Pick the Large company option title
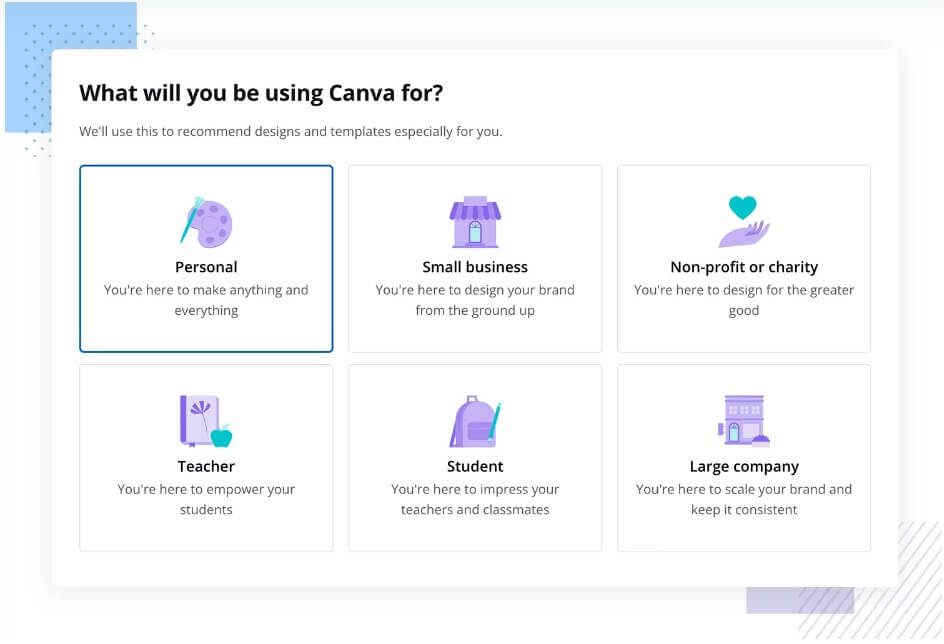This screenshot has width=944, height=644. pos(744,467)
